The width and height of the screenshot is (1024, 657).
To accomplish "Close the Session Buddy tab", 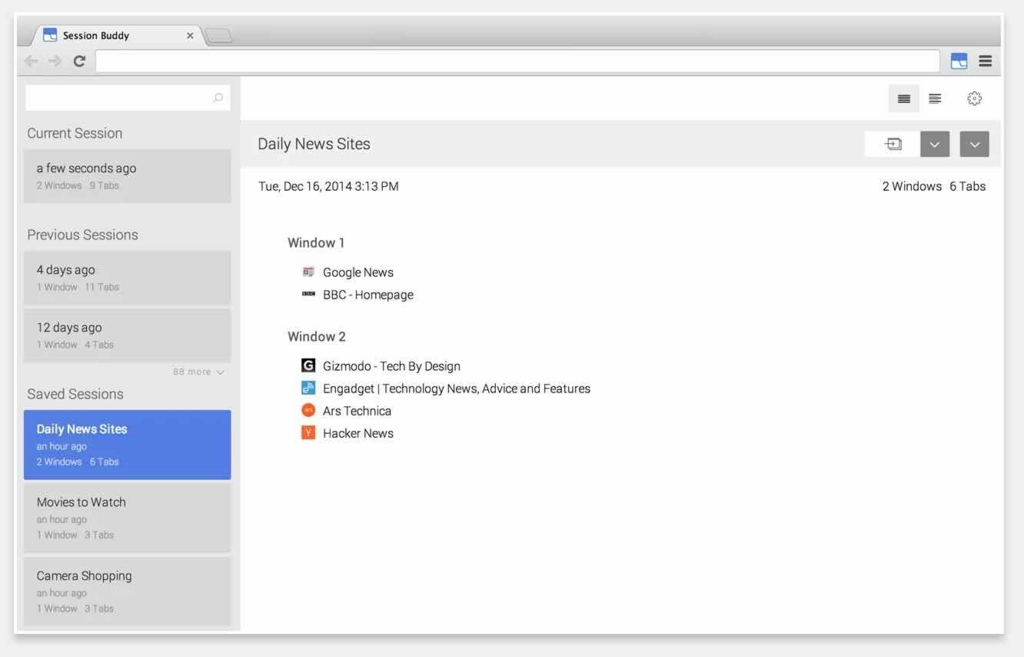I will 190,36.
